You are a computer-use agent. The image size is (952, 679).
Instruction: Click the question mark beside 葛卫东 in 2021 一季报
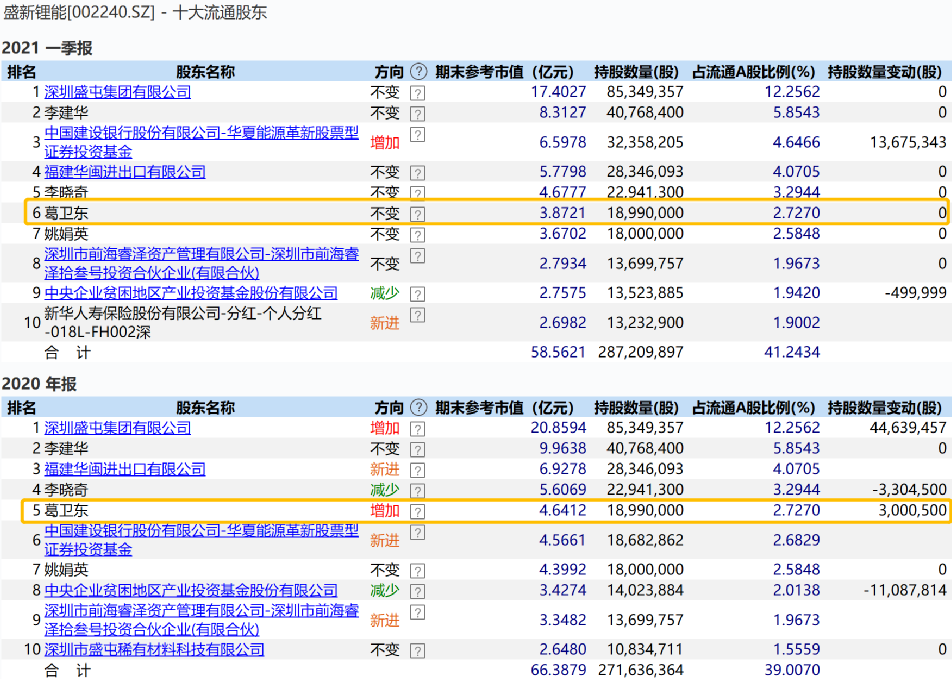[x=418, y=214]
